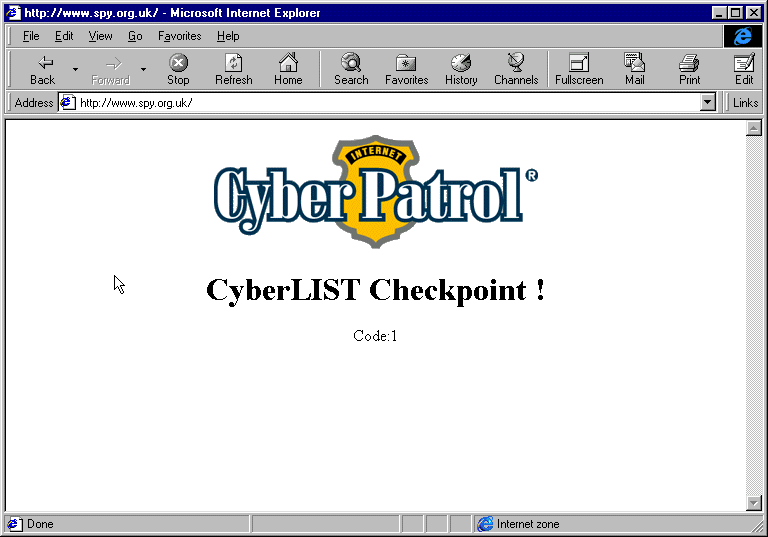Viewport: 768px width, 537px height.
Task: Show the History pane
Action: pos(461,69)
